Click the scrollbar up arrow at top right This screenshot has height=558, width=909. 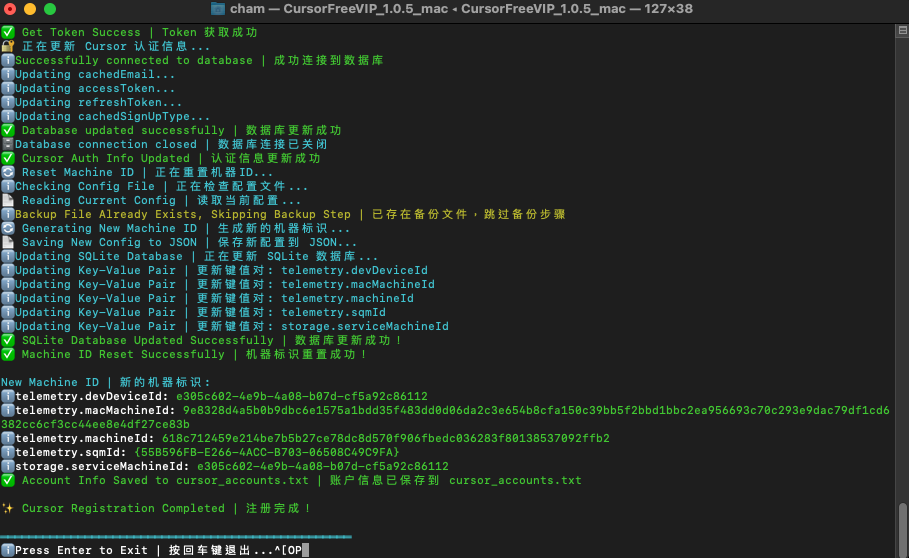coord(901,30)
